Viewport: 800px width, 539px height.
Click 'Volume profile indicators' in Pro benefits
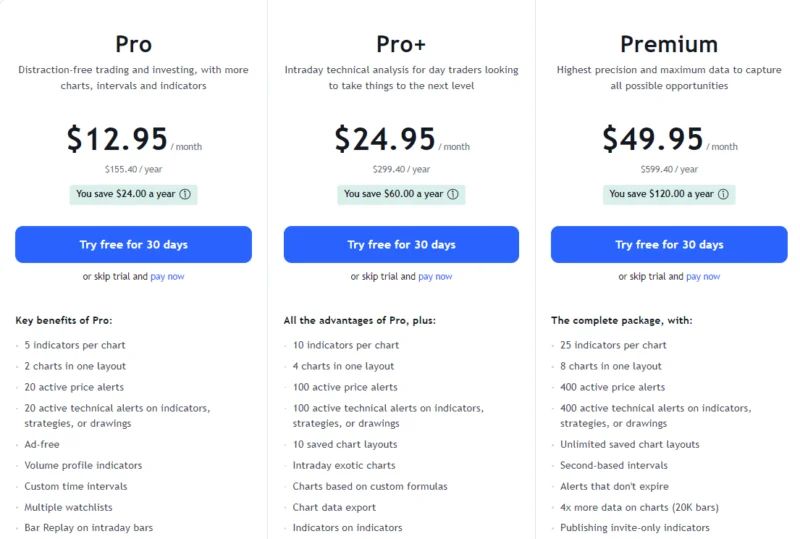pos(83,465)
